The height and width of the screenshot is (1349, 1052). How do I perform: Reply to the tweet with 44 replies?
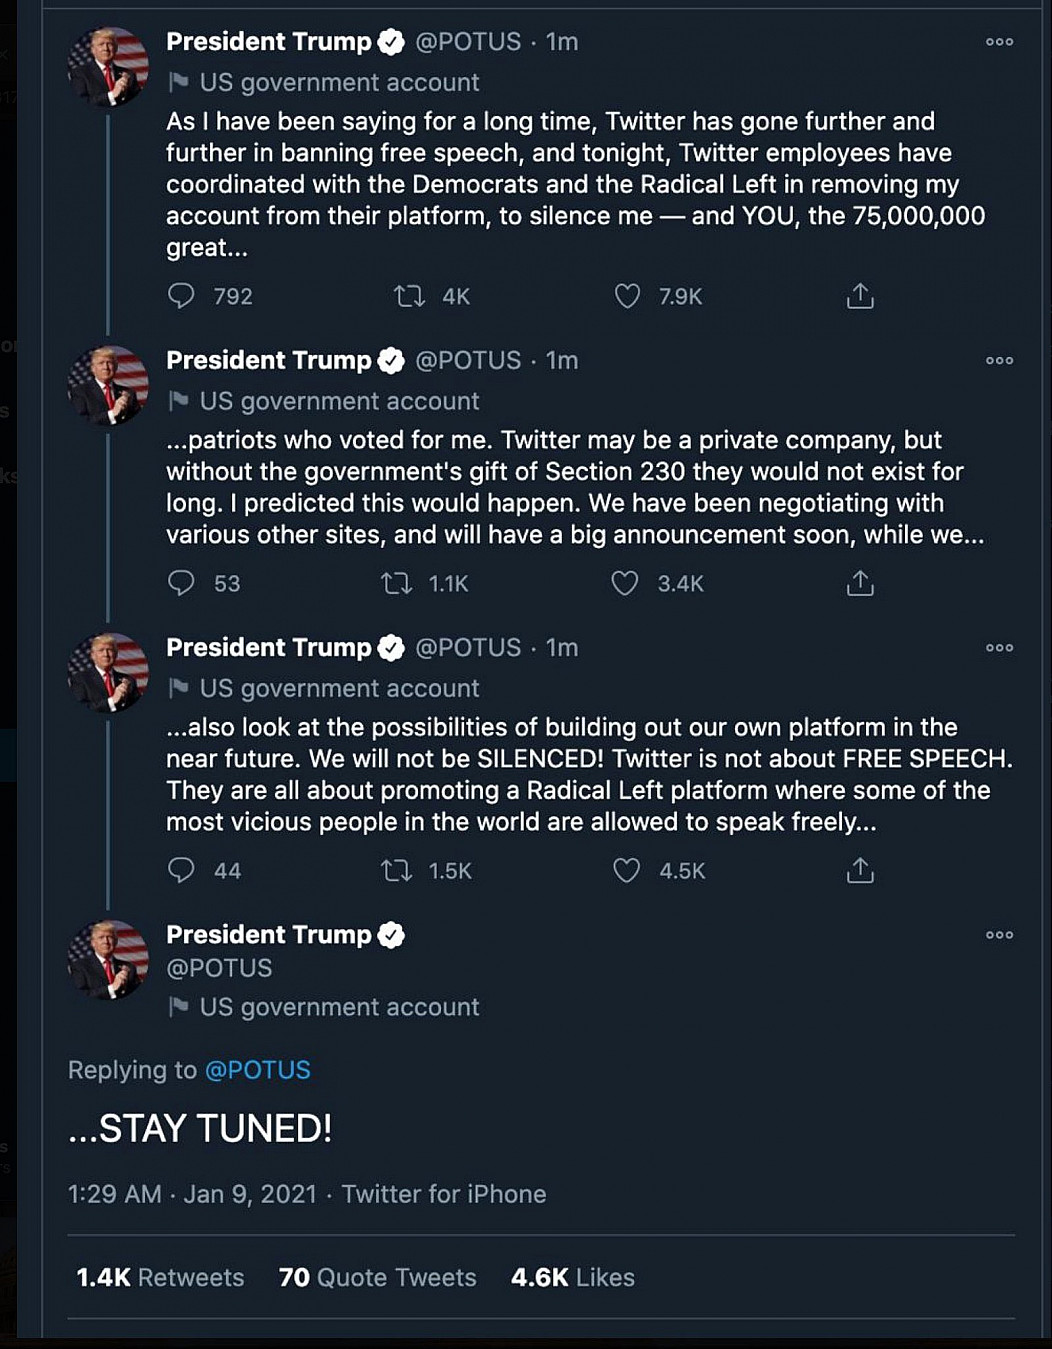click(181, 870)
